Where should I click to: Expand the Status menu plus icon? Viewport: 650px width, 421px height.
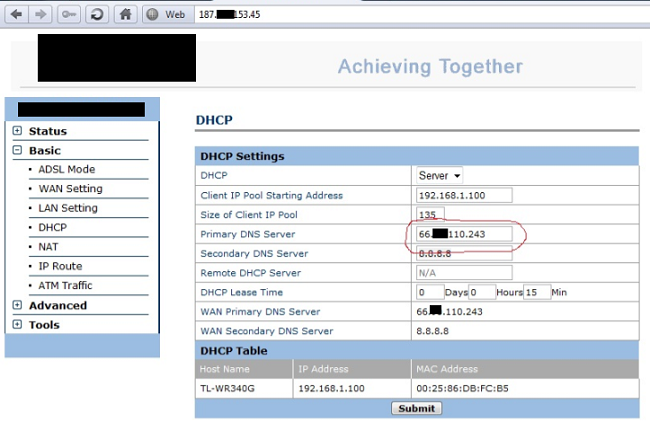click(x=17, y=131)
